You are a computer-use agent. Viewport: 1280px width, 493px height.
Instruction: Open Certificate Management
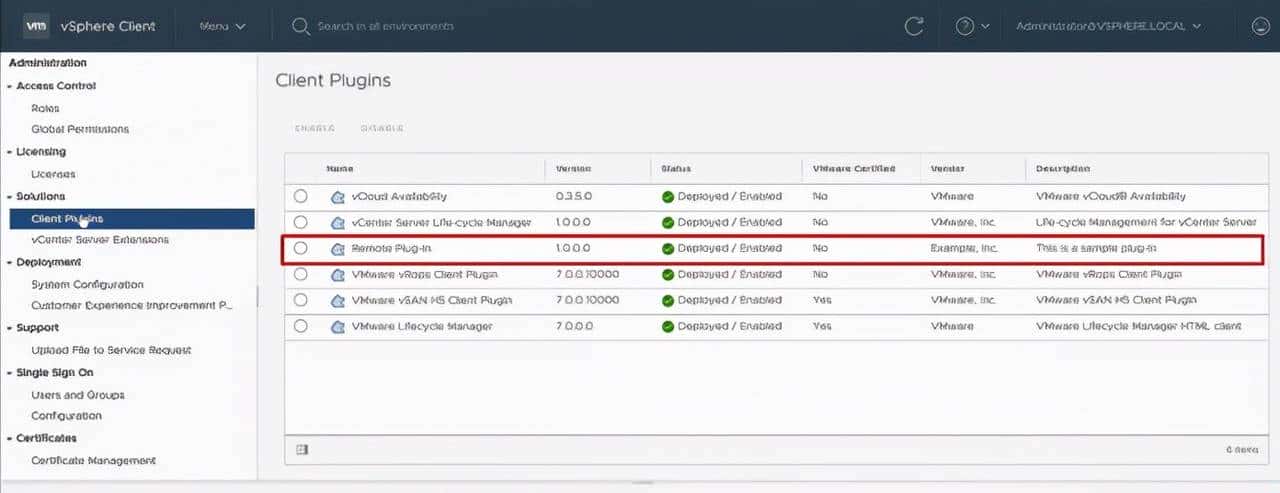tap(93, 461)
